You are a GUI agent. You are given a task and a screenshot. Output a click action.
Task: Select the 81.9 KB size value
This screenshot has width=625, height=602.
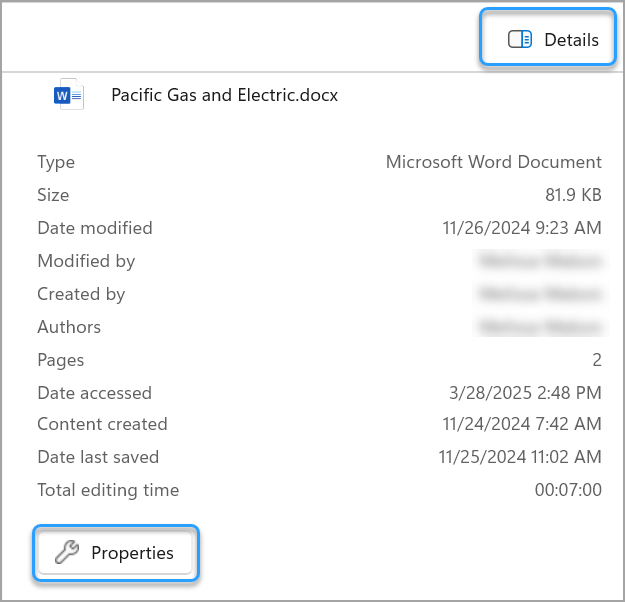(573, 195)
